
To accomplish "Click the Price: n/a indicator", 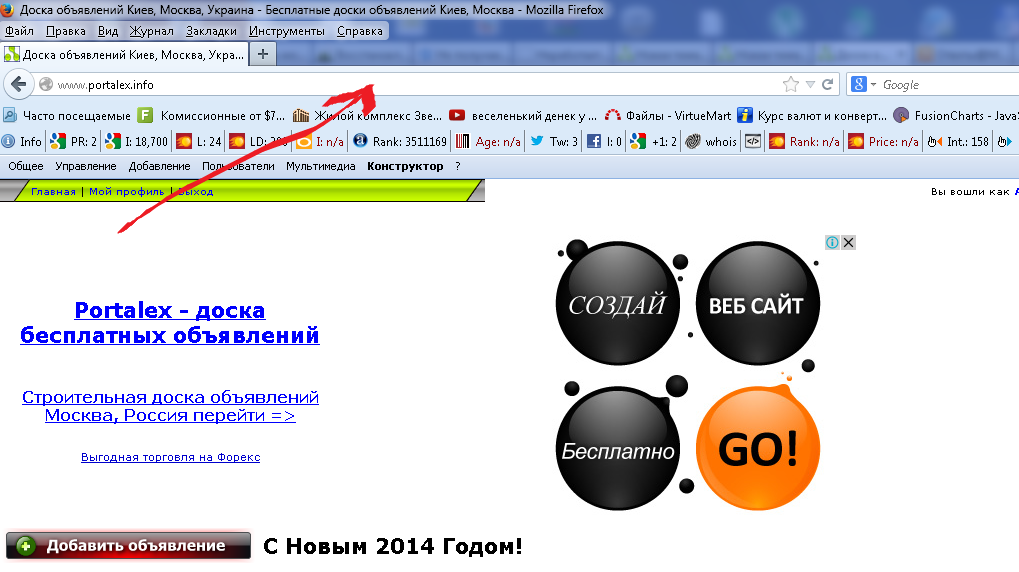I will (x=883, y=141).
